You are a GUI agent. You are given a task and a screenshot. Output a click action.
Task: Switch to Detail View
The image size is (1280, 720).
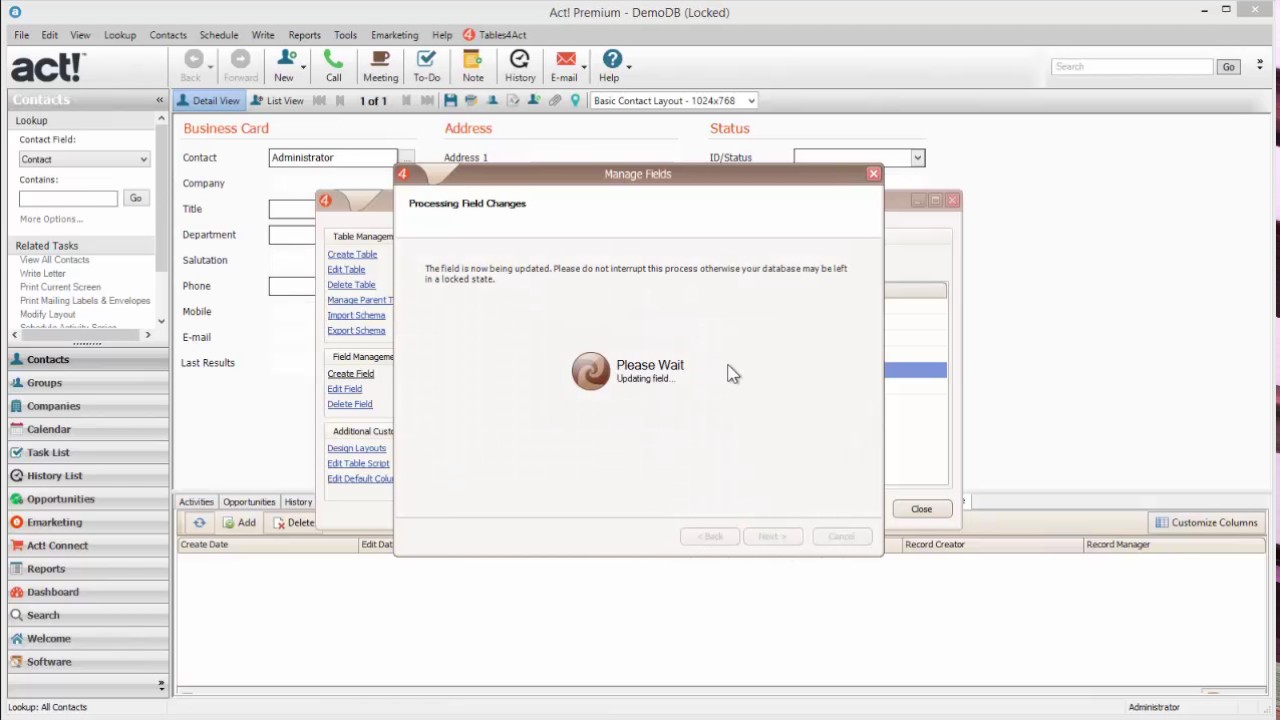[208, 101]
